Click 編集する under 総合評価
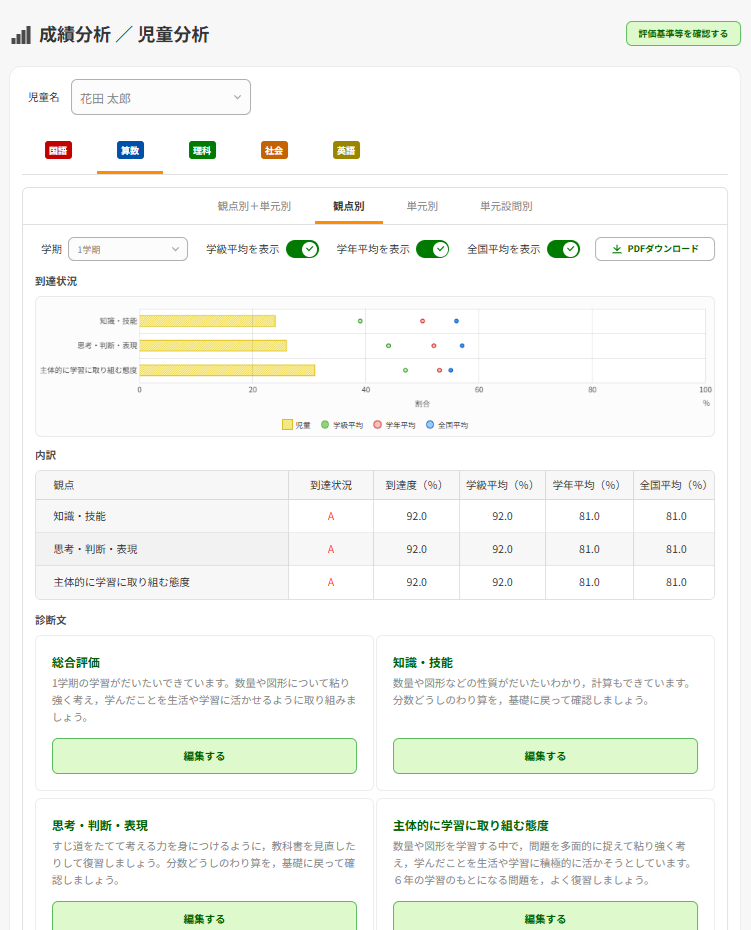This screenshot has height=930, width=751. (204, 756)
